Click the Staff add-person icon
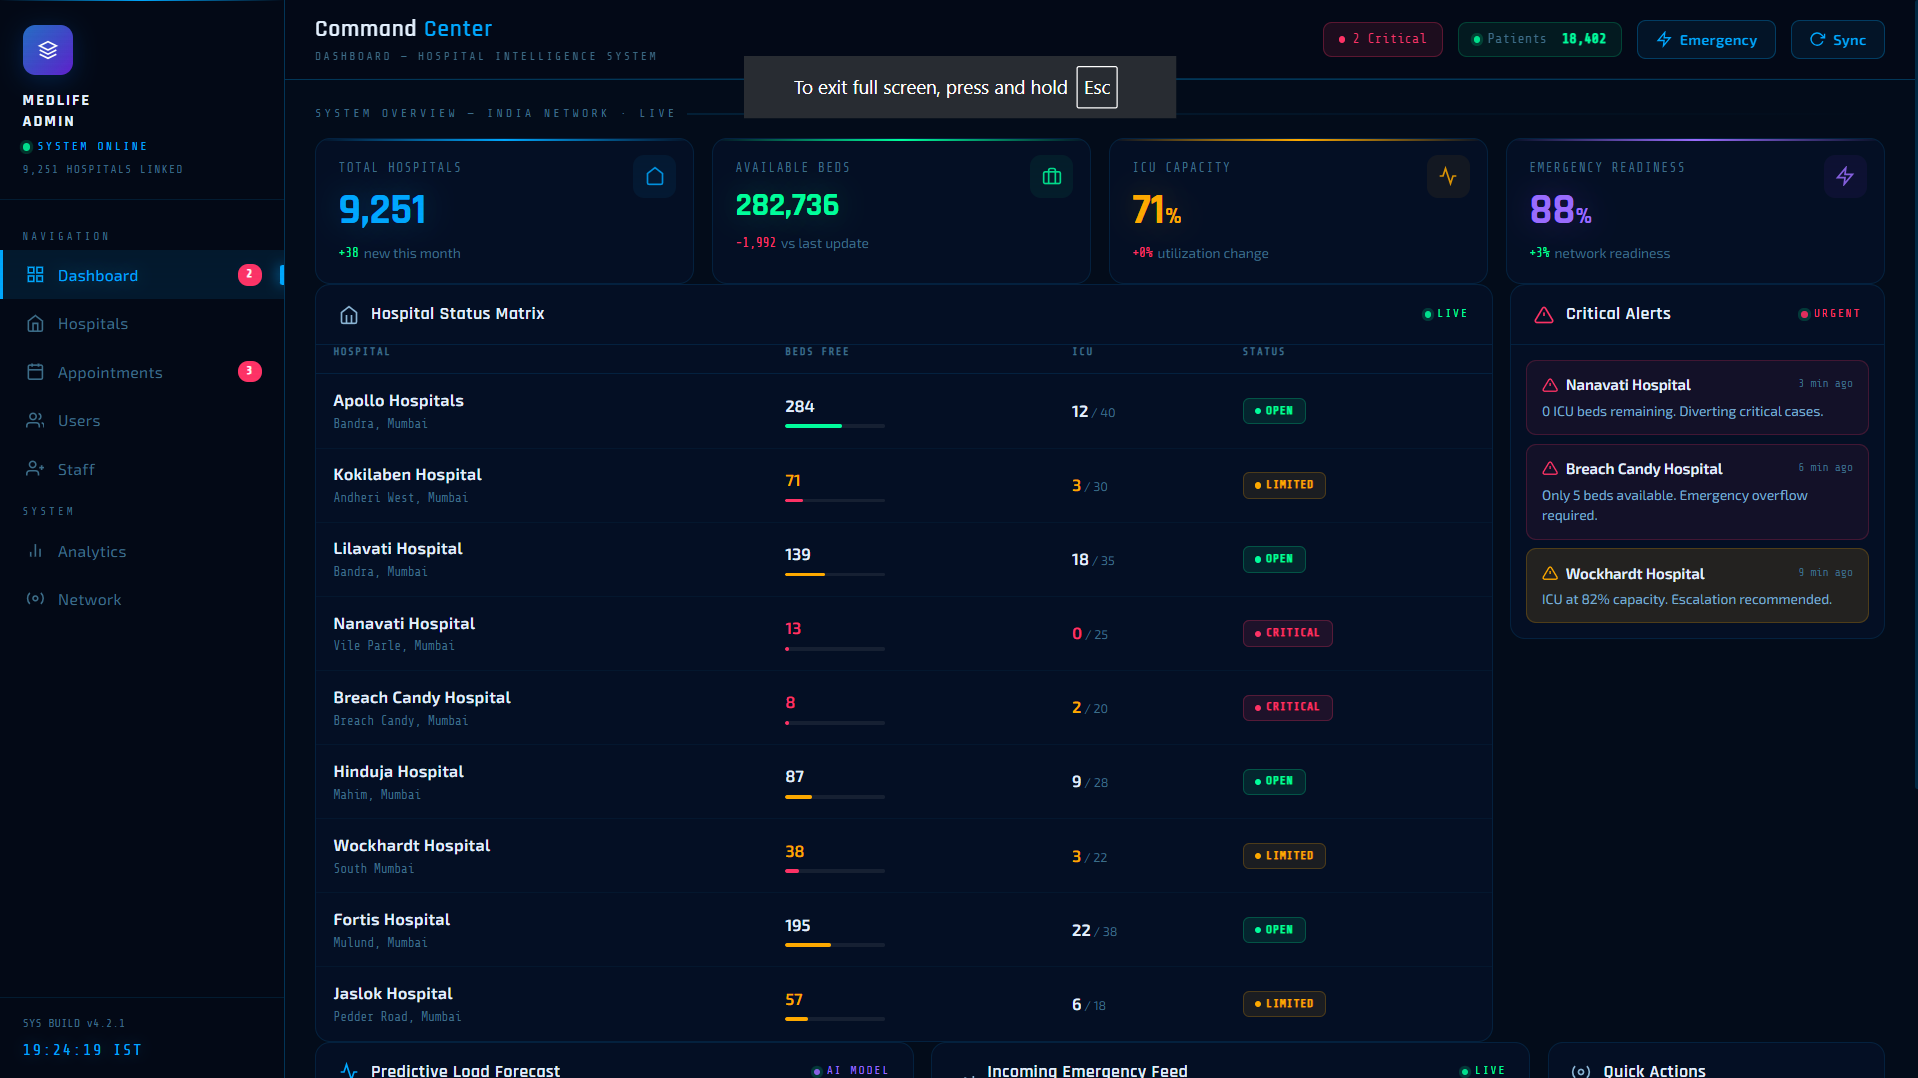This screenshot has height=1078, width=1918. click(35, 469)
